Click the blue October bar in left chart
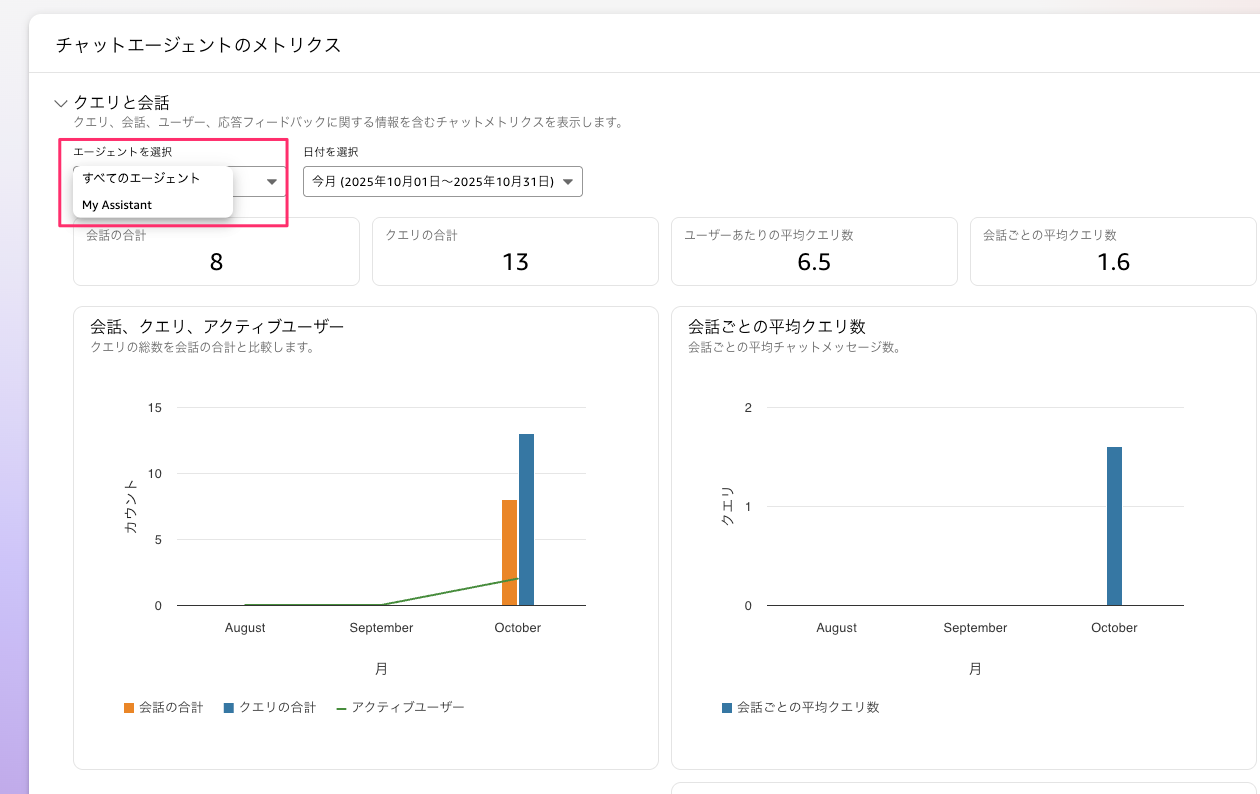Viewport: 1260px width, 794px height. [526, 520]
